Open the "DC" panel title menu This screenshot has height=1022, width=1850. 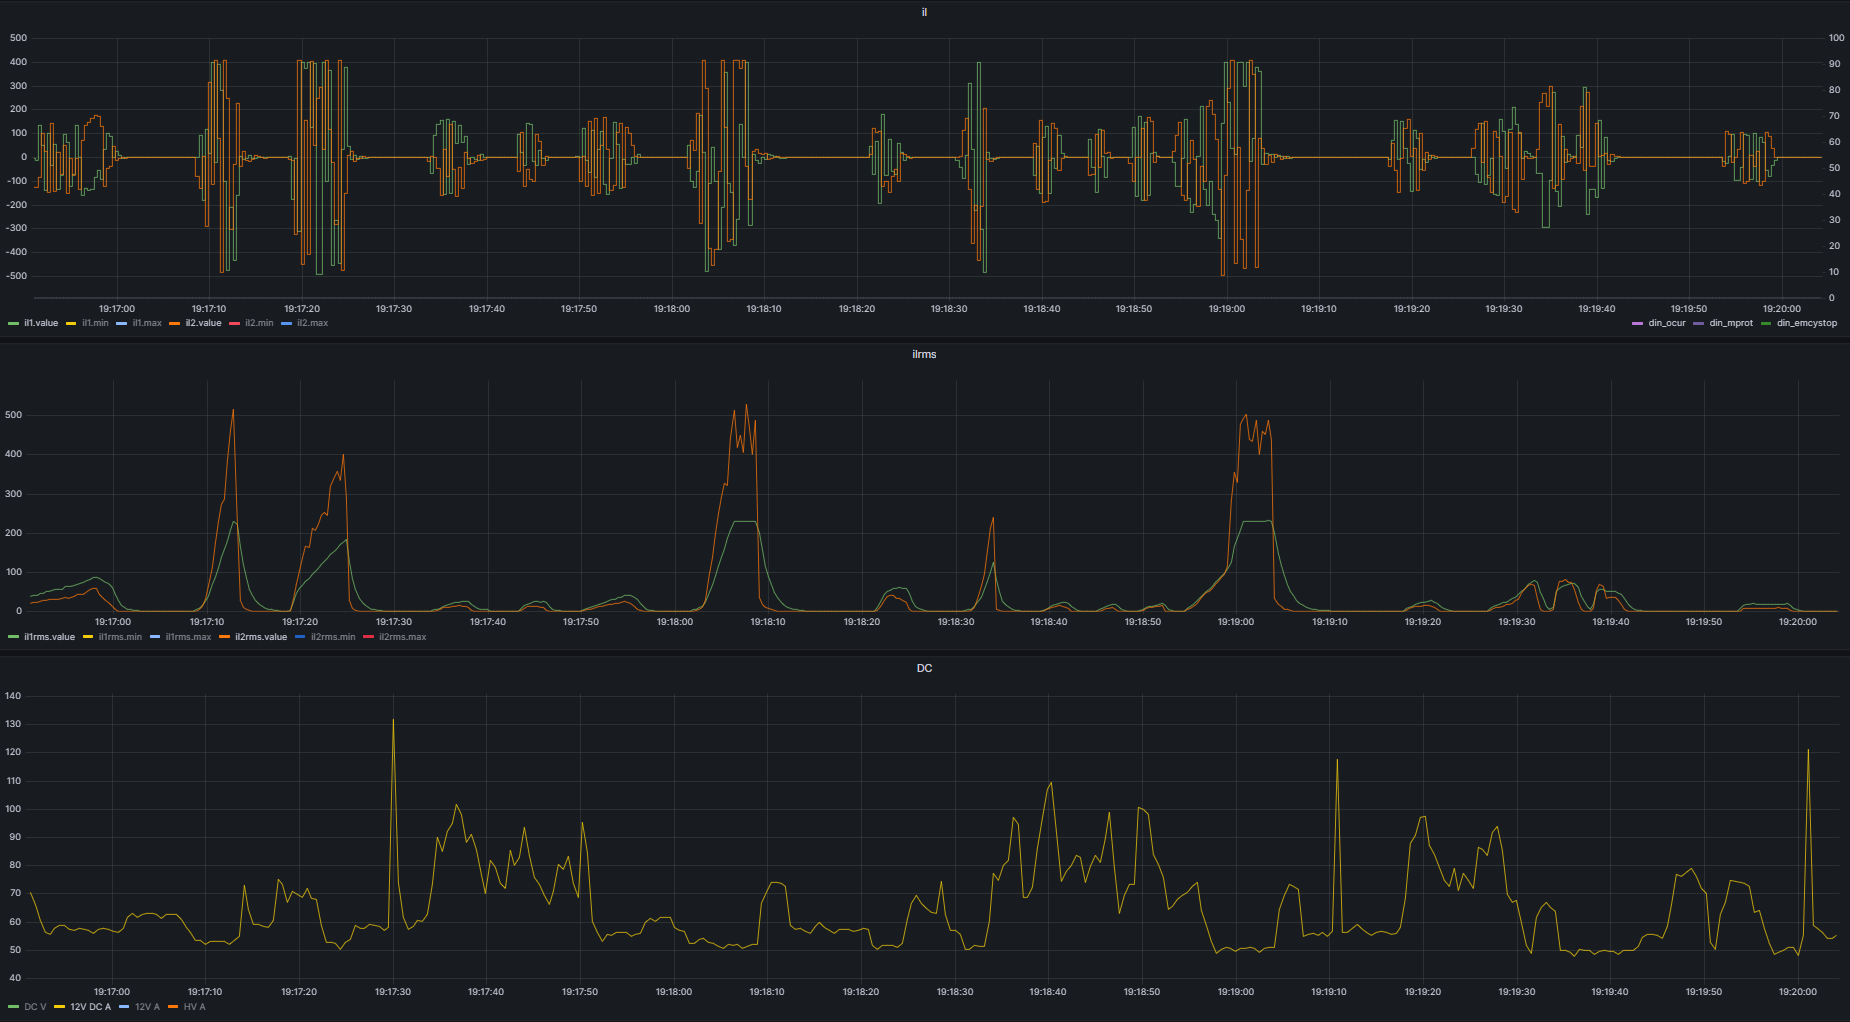coord(924,668)
